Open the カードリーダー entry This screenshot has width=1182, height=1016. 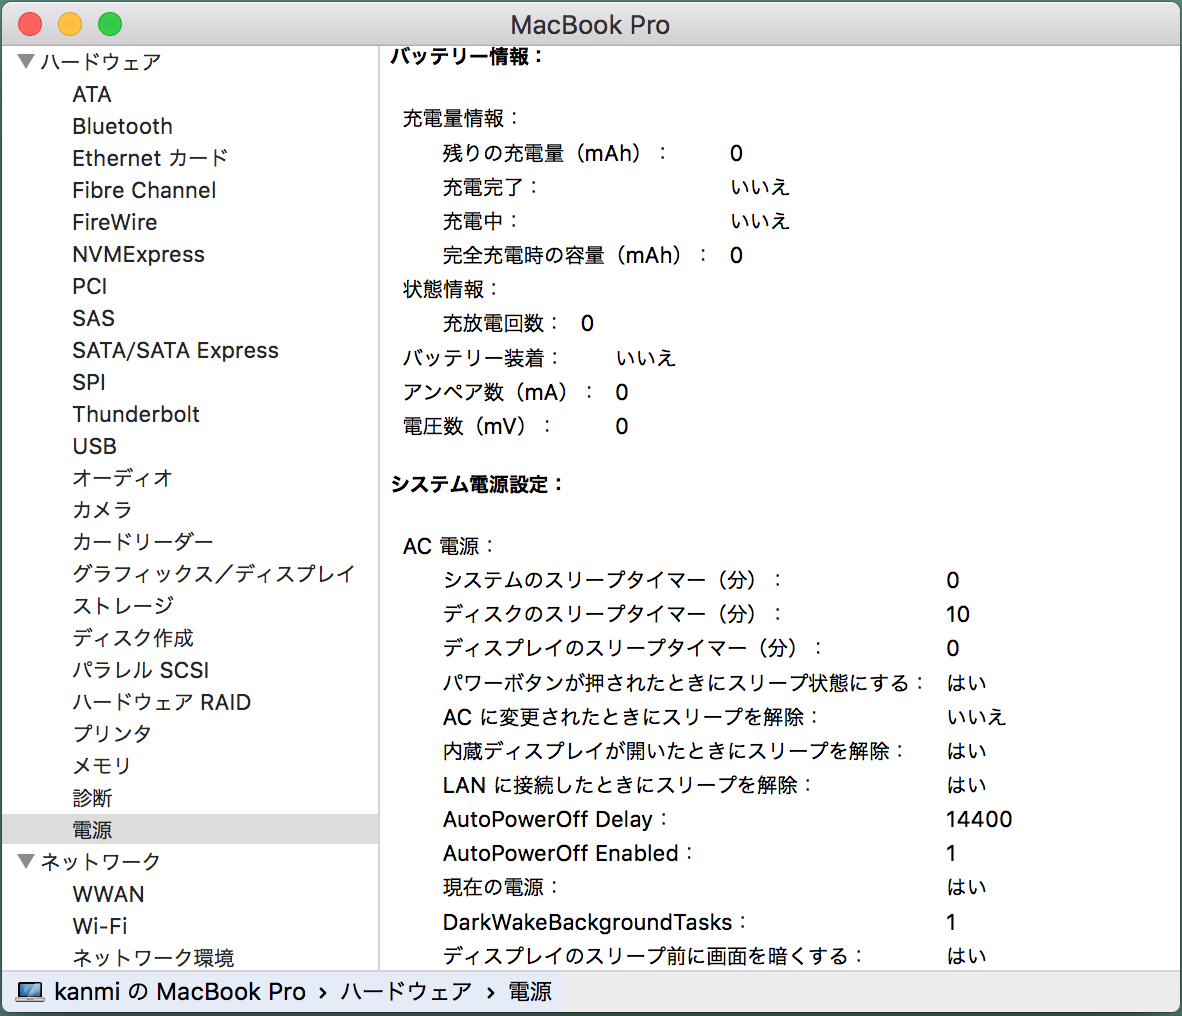[x=142, y=542]
